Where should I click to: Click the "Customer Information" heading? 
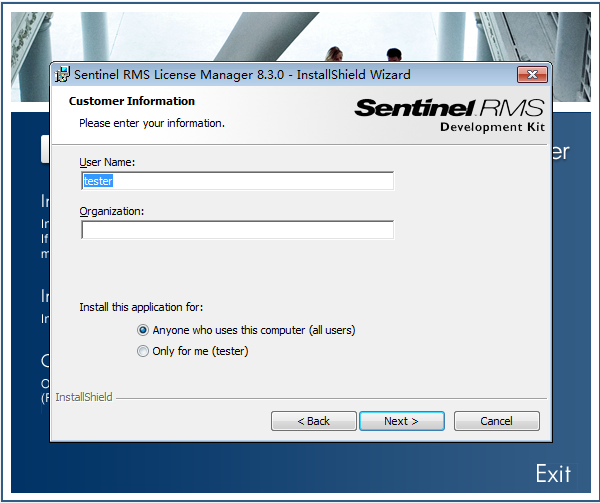pyautogui.click(x=132, y=101)
